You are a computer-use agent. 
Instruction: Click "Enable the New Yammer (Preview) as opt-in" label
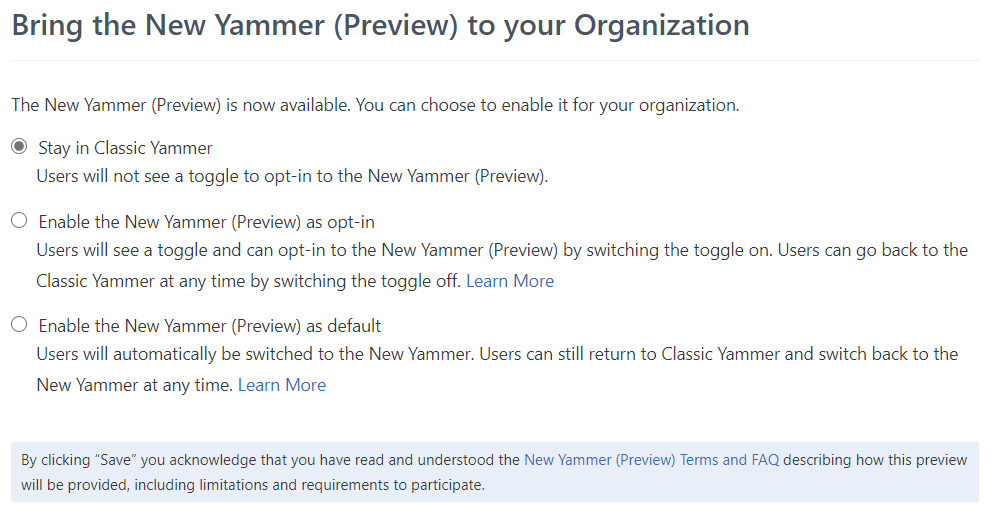coord(206,221)
